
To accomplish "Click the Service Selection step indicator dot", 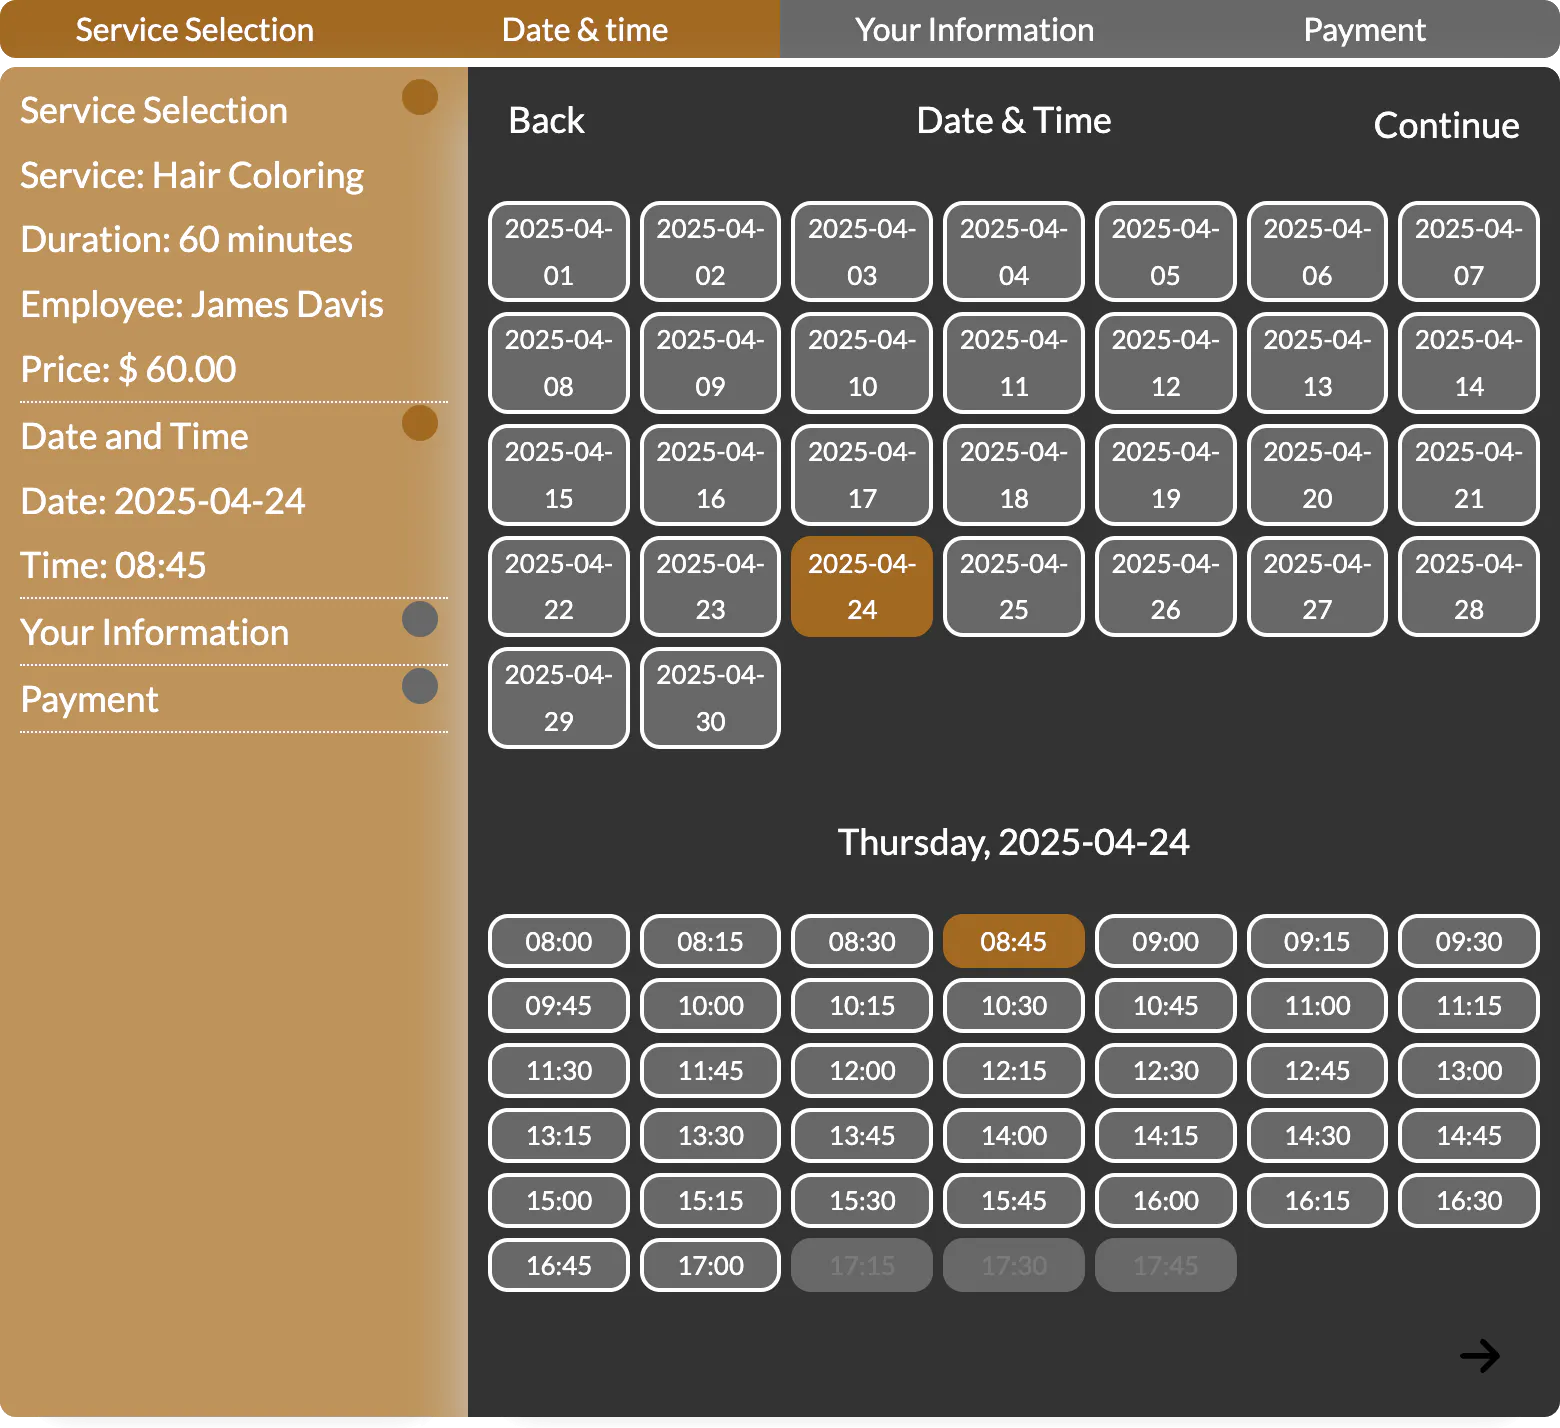I will point(420,97).
